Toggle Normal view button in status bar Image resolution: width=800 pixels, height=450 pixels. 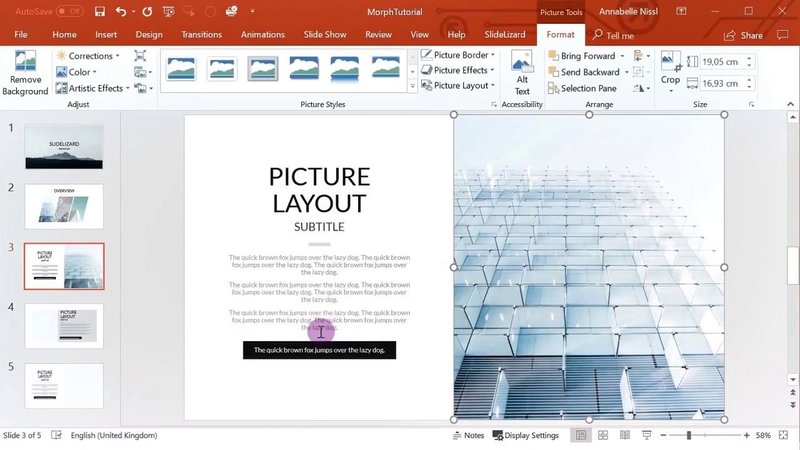point(580,436)
